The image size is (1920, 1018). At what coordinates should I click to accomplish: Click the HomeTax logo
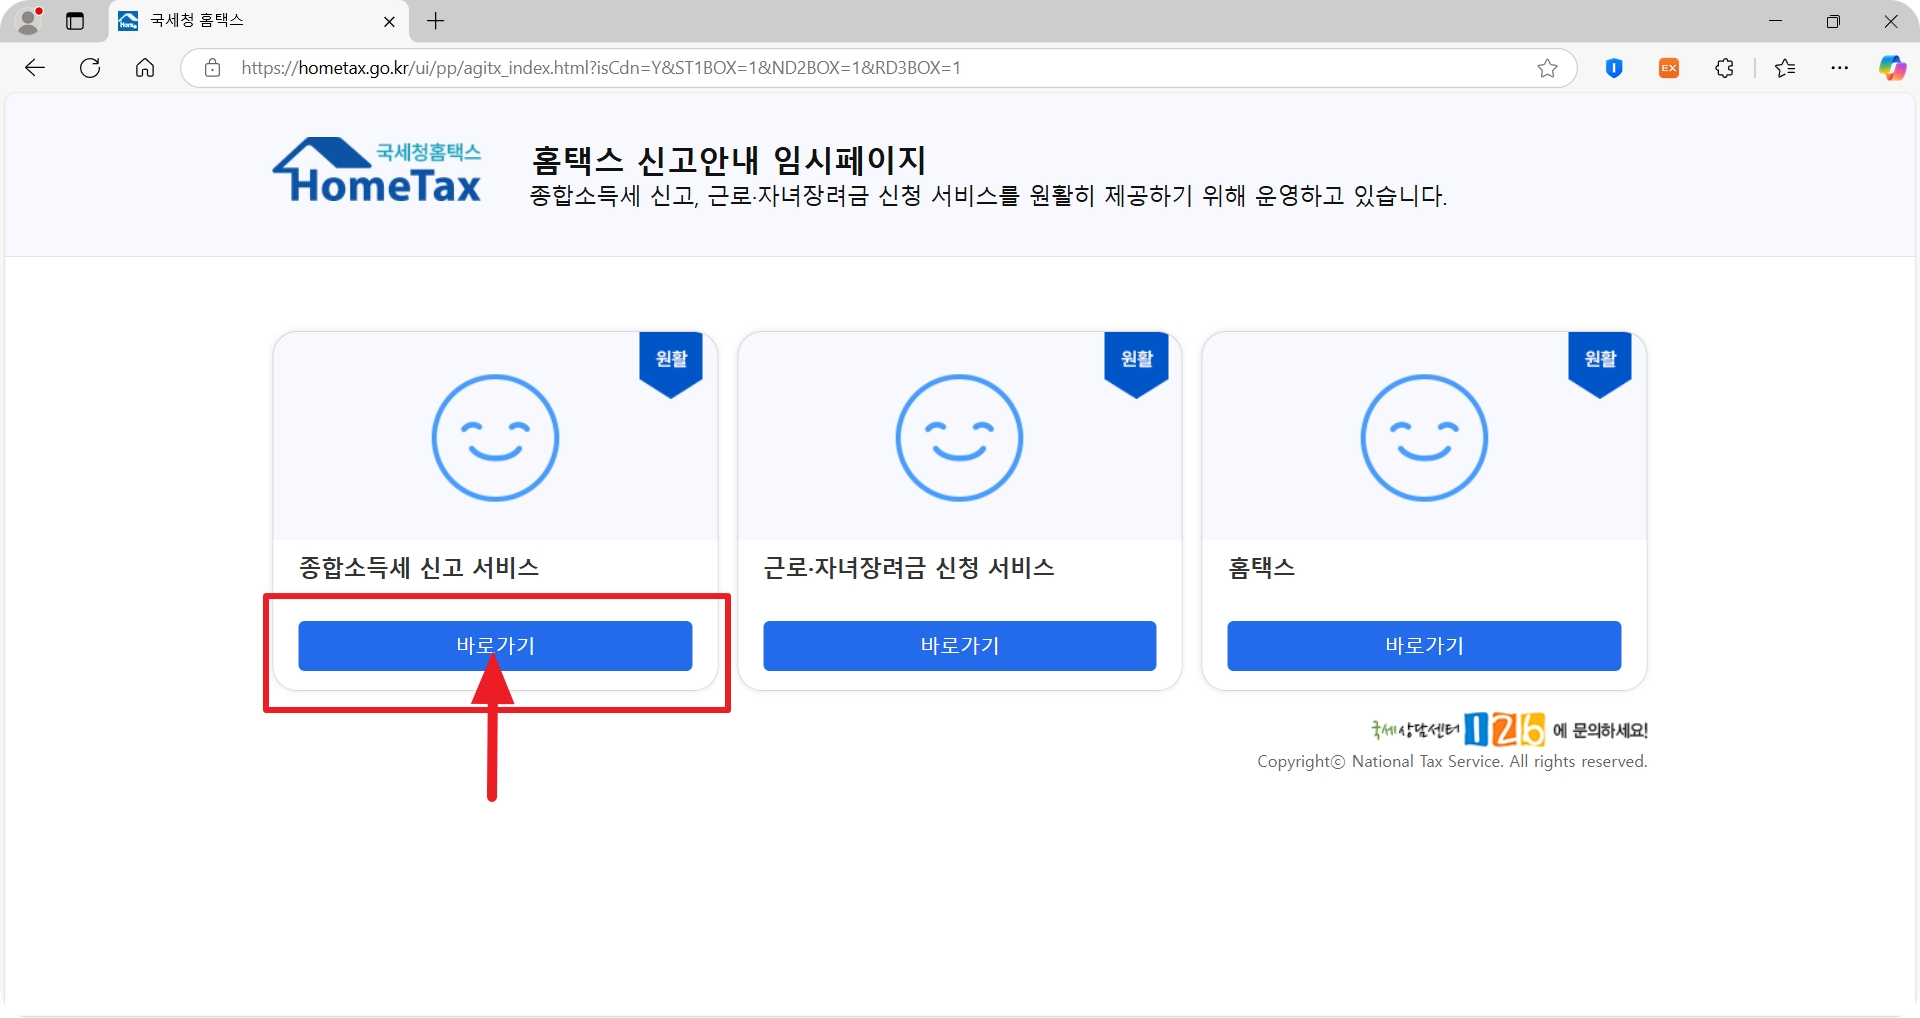pos(377,171)
